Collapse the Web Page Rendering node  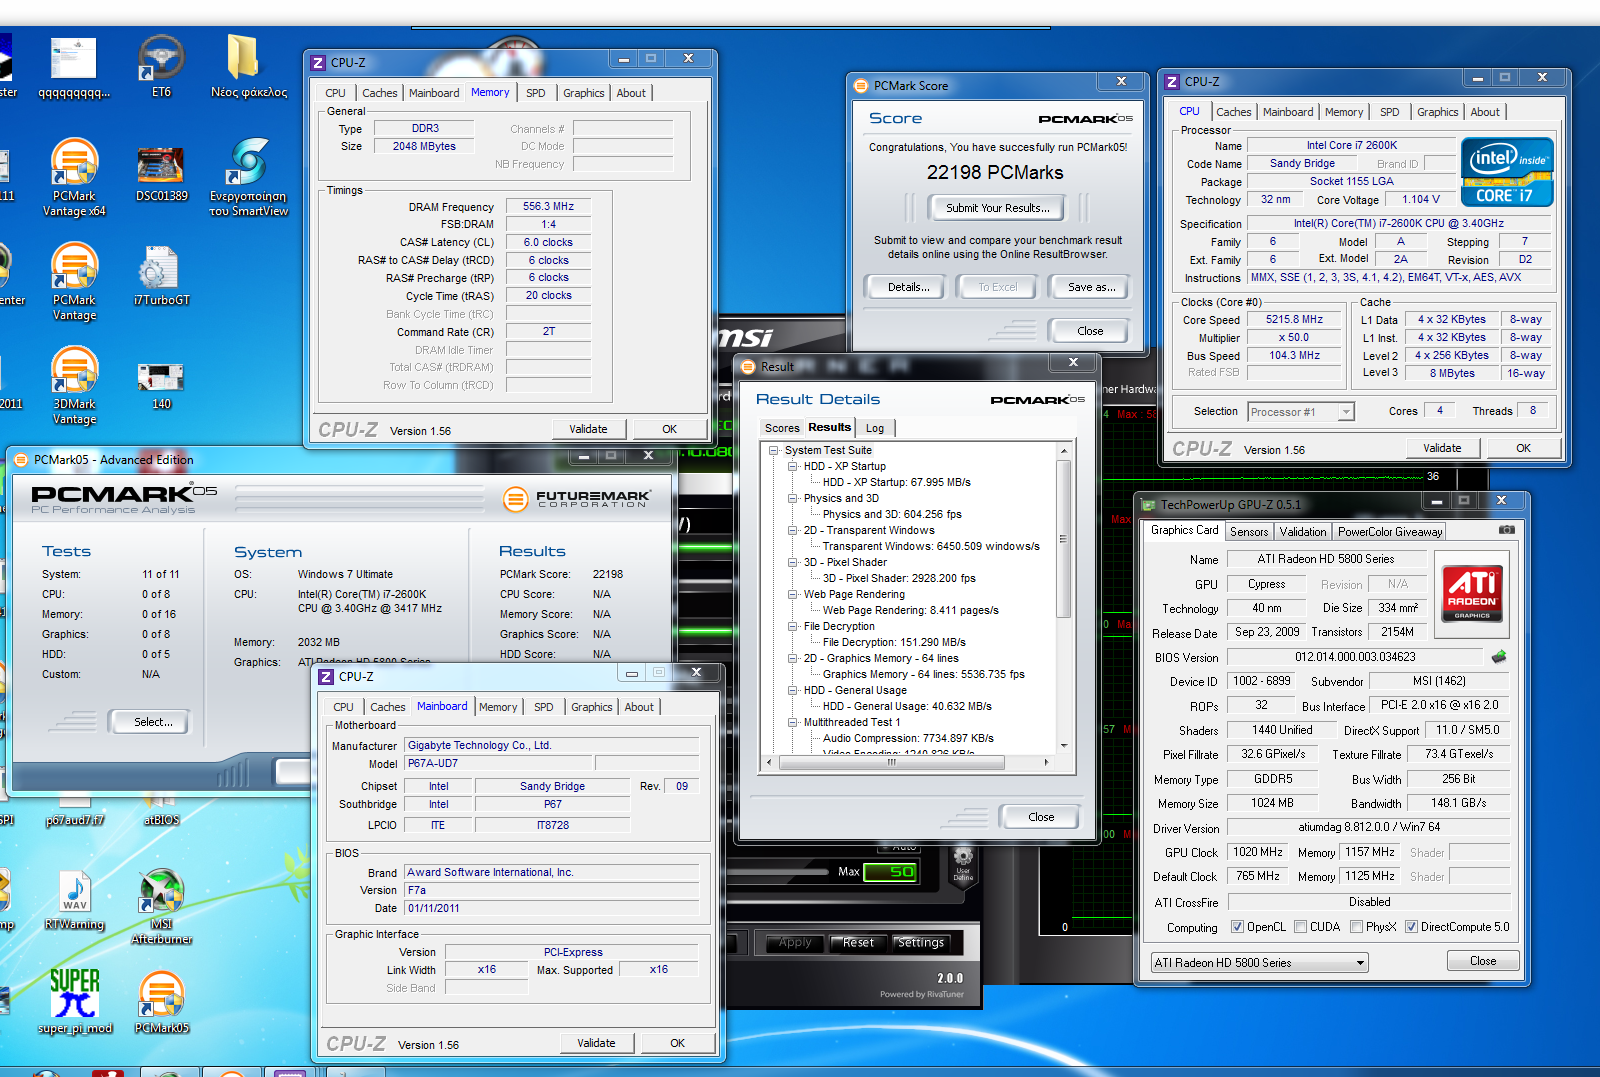[792, 594]
